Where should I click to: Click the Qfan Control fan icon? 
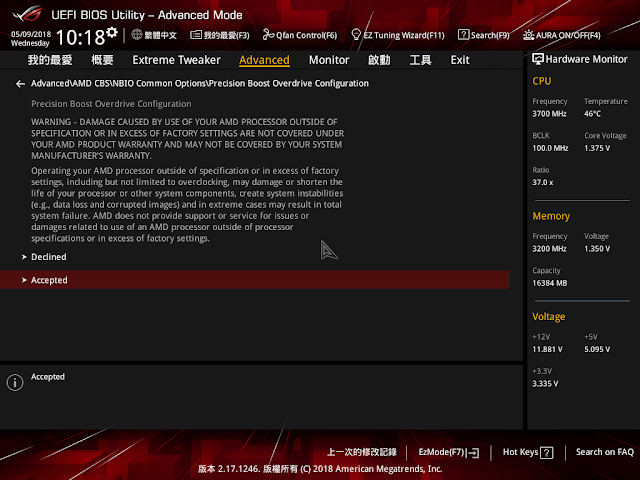pyautogui.click(x=268, y=35)
